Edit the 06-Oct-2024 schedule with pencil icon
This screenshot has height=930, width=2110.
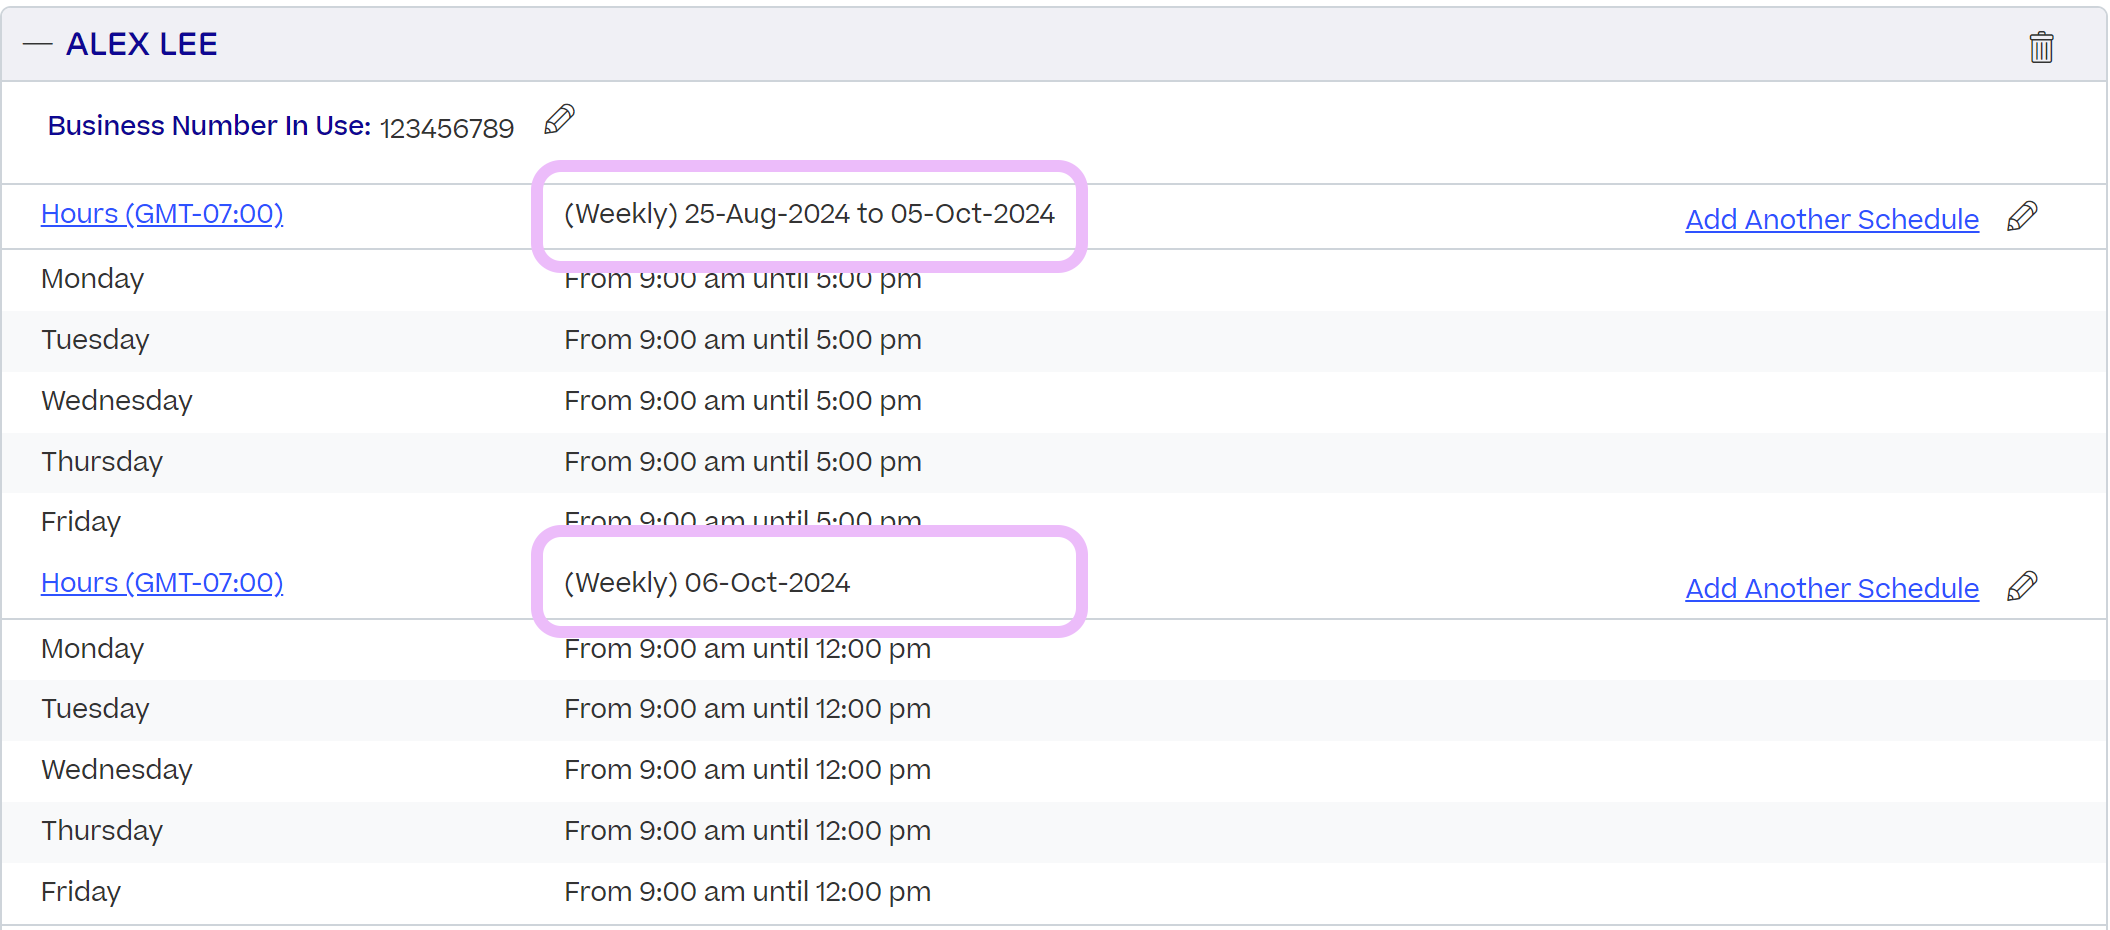click(x=2022, y=586)
